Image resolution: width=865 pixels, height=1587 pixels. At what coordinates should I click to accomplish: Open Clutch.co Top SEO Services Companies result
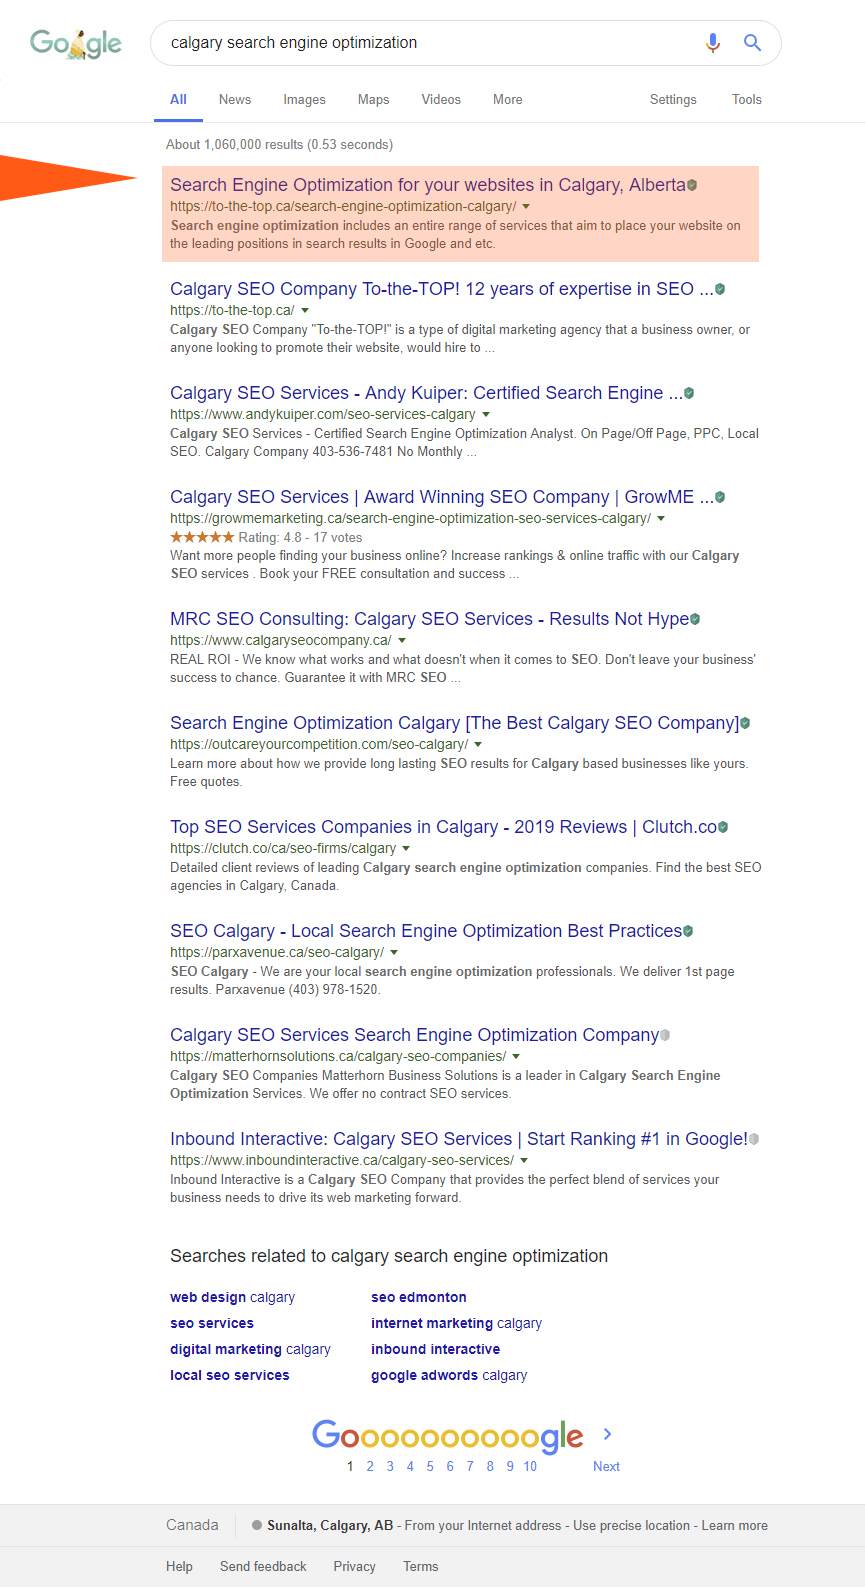(443, 827)
